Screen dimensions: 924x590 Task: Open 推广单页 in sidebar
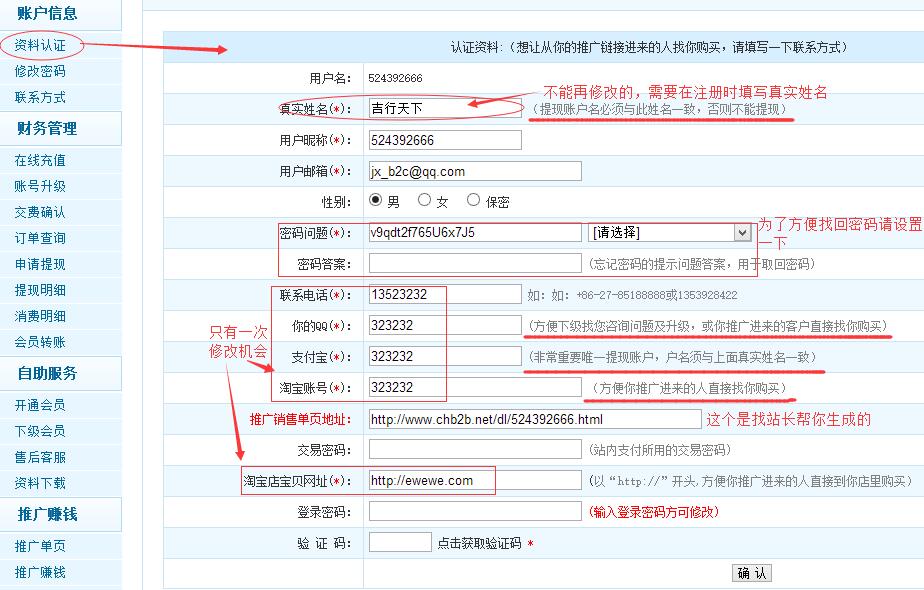tap(40, 546)
